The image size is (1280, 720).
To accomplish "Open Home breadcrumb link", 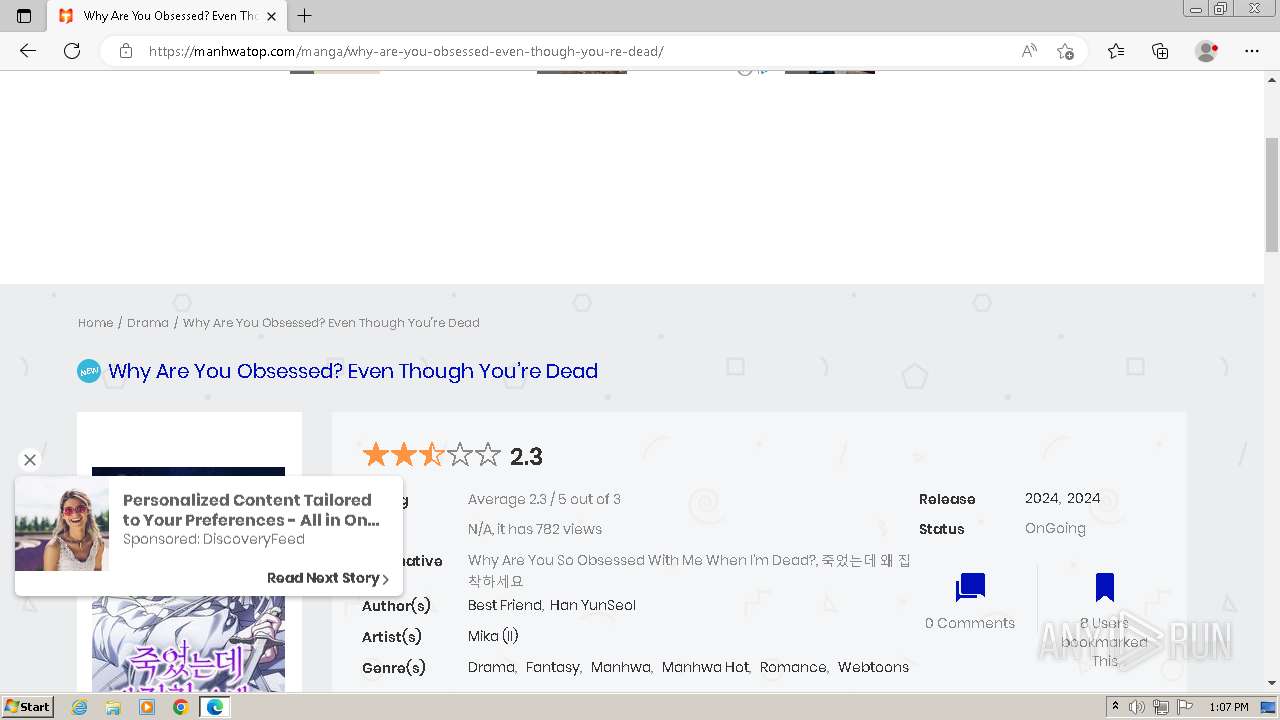I will pos(96,323).
